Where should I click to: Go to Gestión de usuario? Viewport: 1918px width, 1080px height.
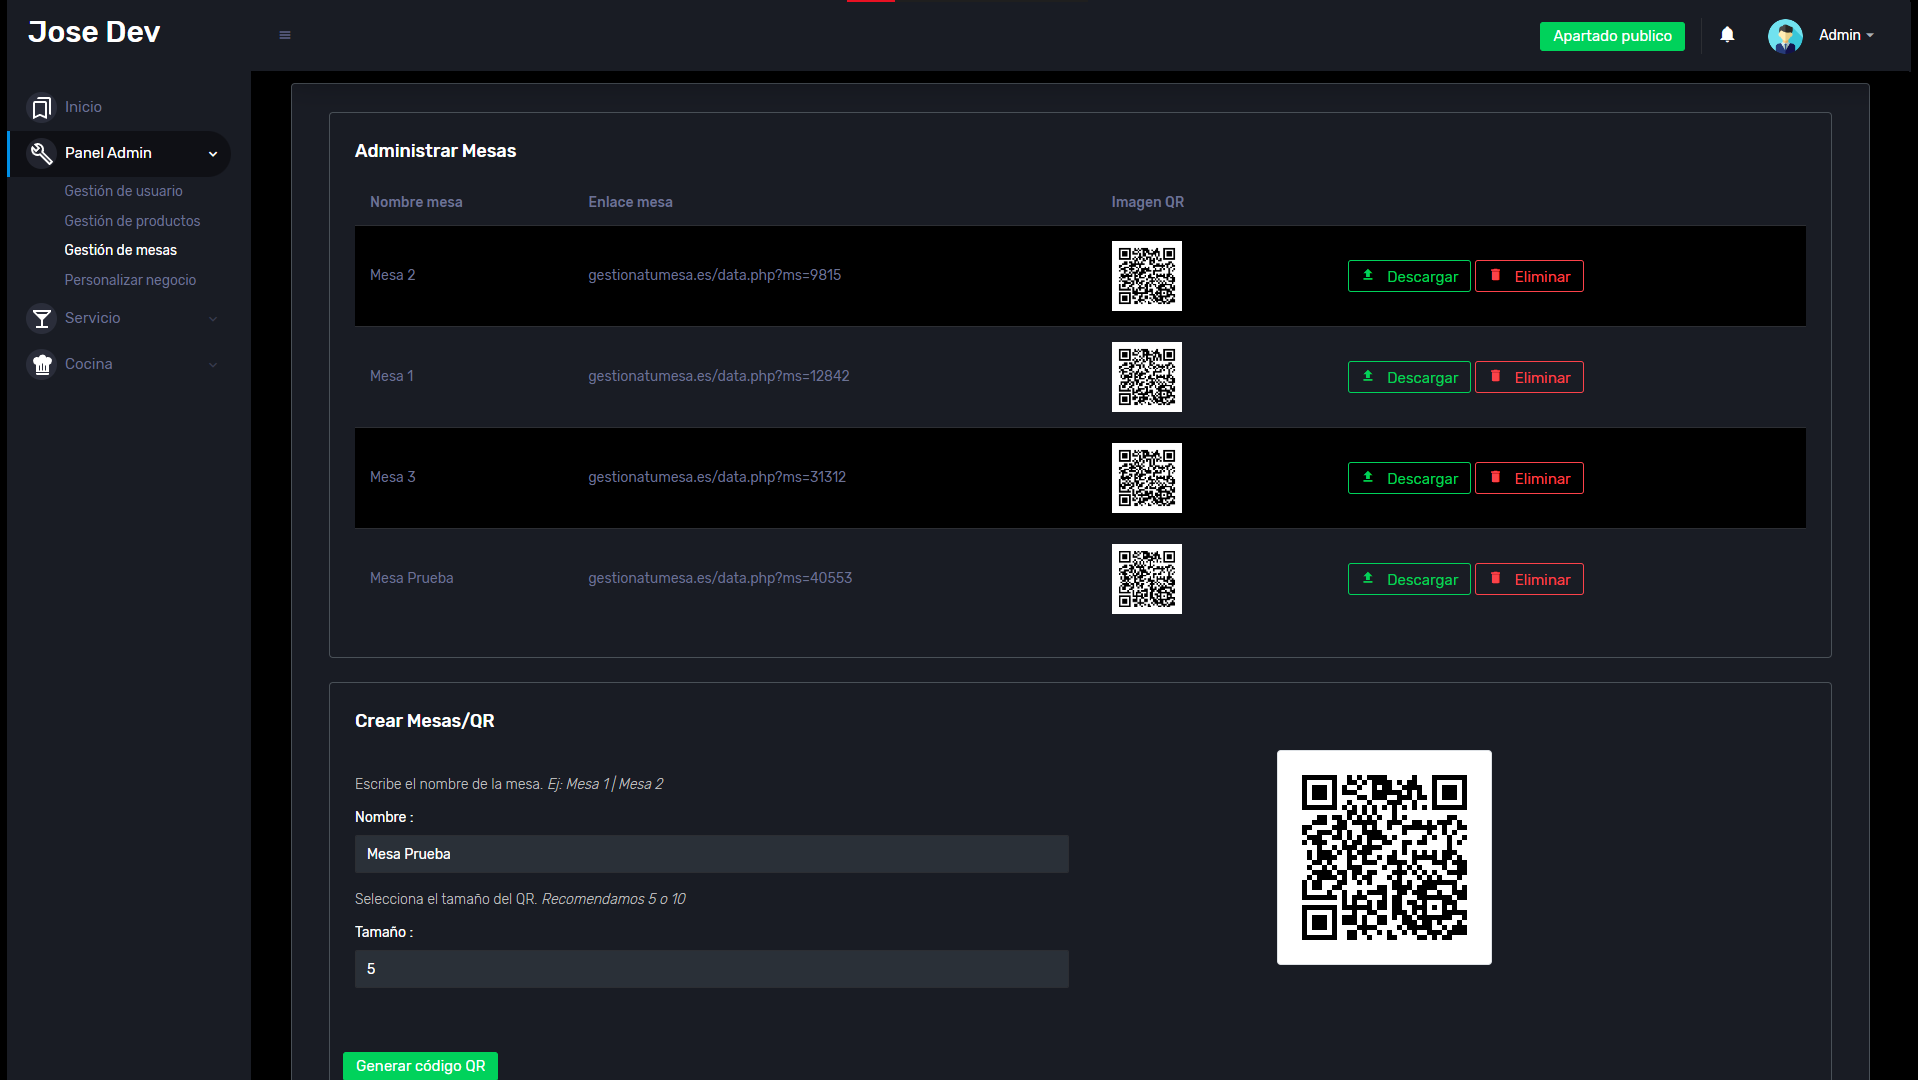coord(123,191)
